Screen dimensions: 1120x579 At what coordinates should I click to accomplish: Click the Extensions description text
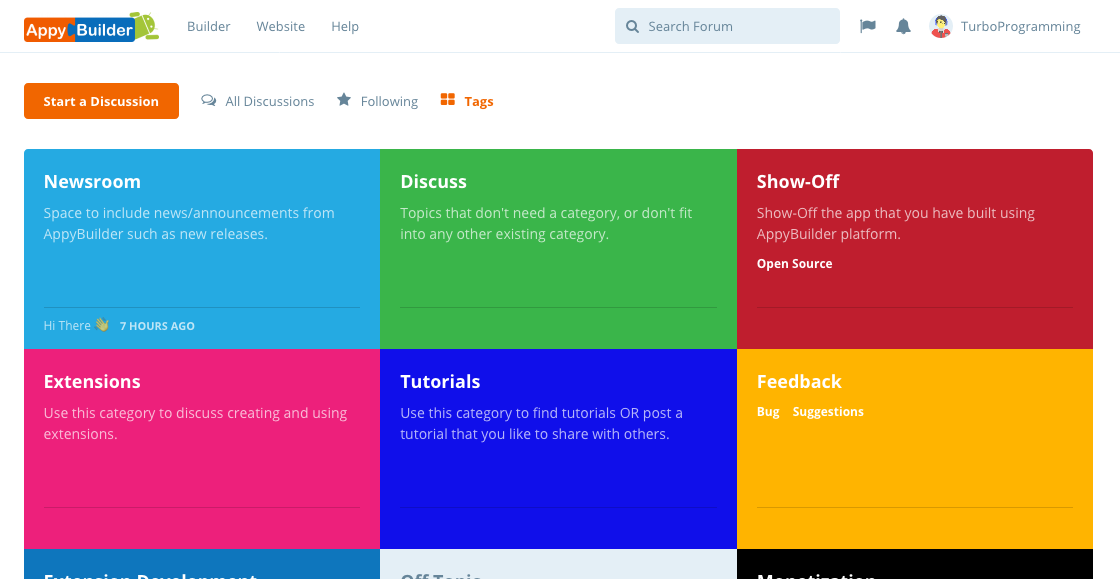coord(195,423)
